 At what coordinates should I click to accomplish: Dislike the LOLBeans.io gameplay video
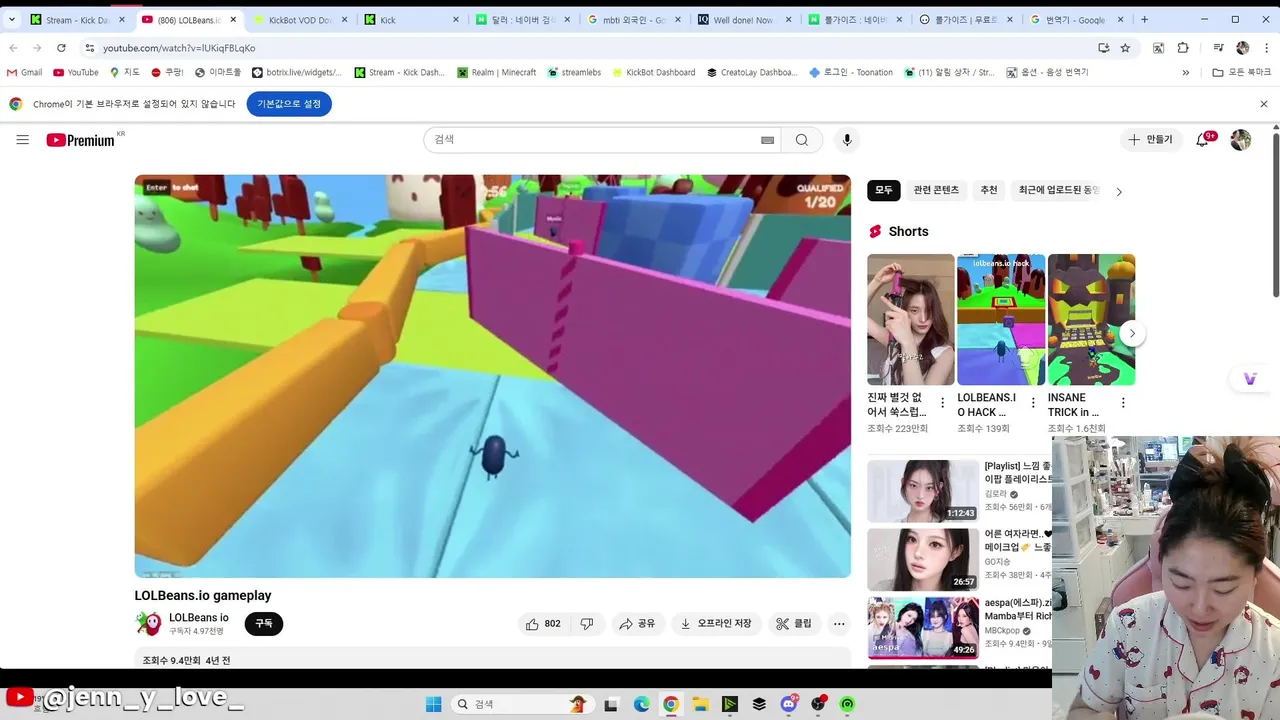[587, 624]
